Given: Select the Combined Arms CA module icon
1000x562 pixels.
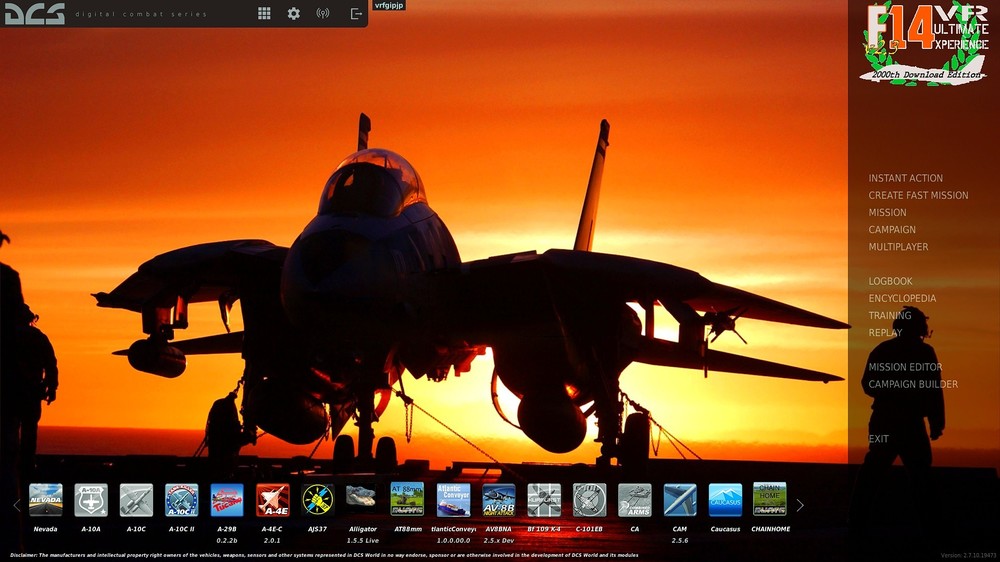Looking at the screenshot, I should point(635,500).
